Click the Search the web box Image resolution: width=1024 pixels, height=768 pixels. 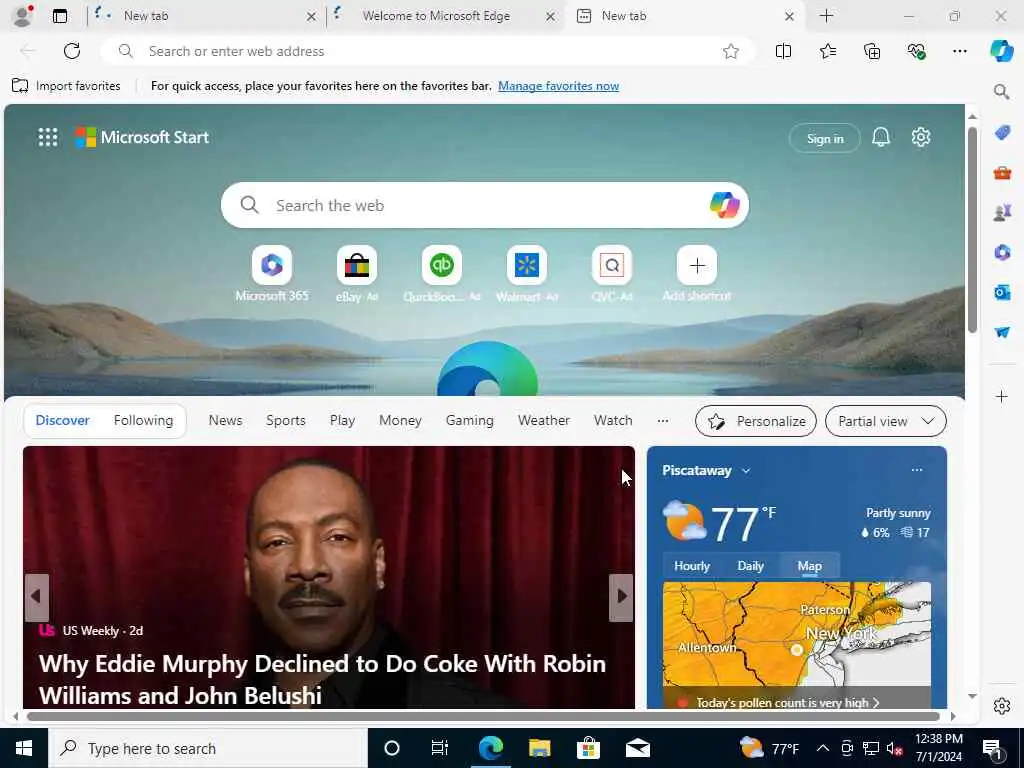coord(483,205)
